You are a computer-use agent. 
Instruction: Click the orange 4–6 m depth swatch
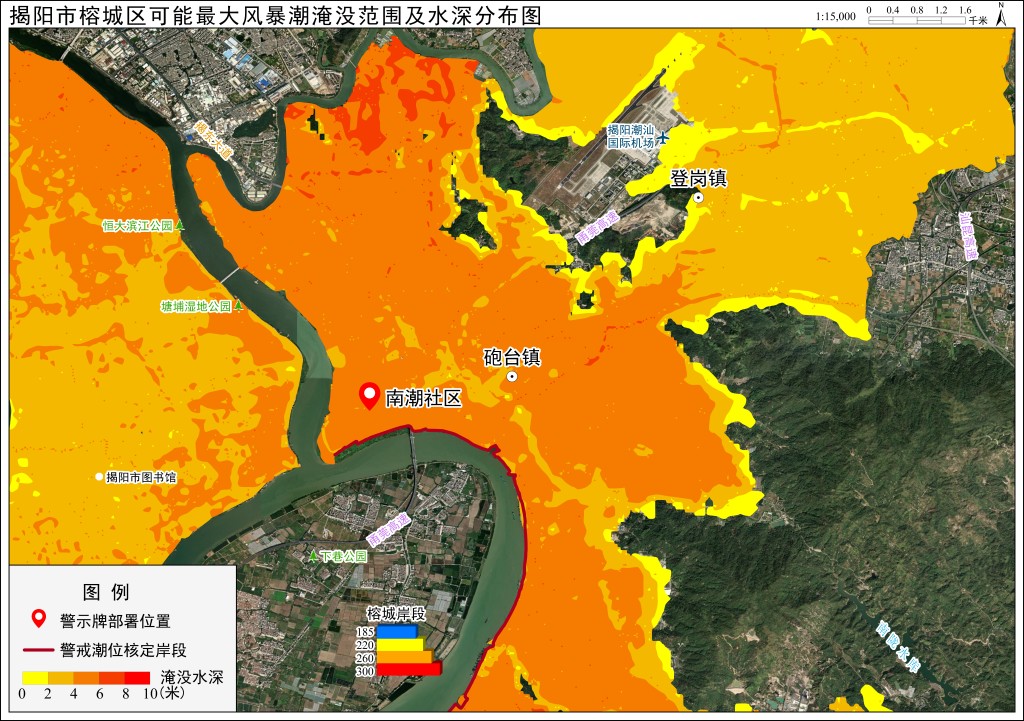click(86, 678)
